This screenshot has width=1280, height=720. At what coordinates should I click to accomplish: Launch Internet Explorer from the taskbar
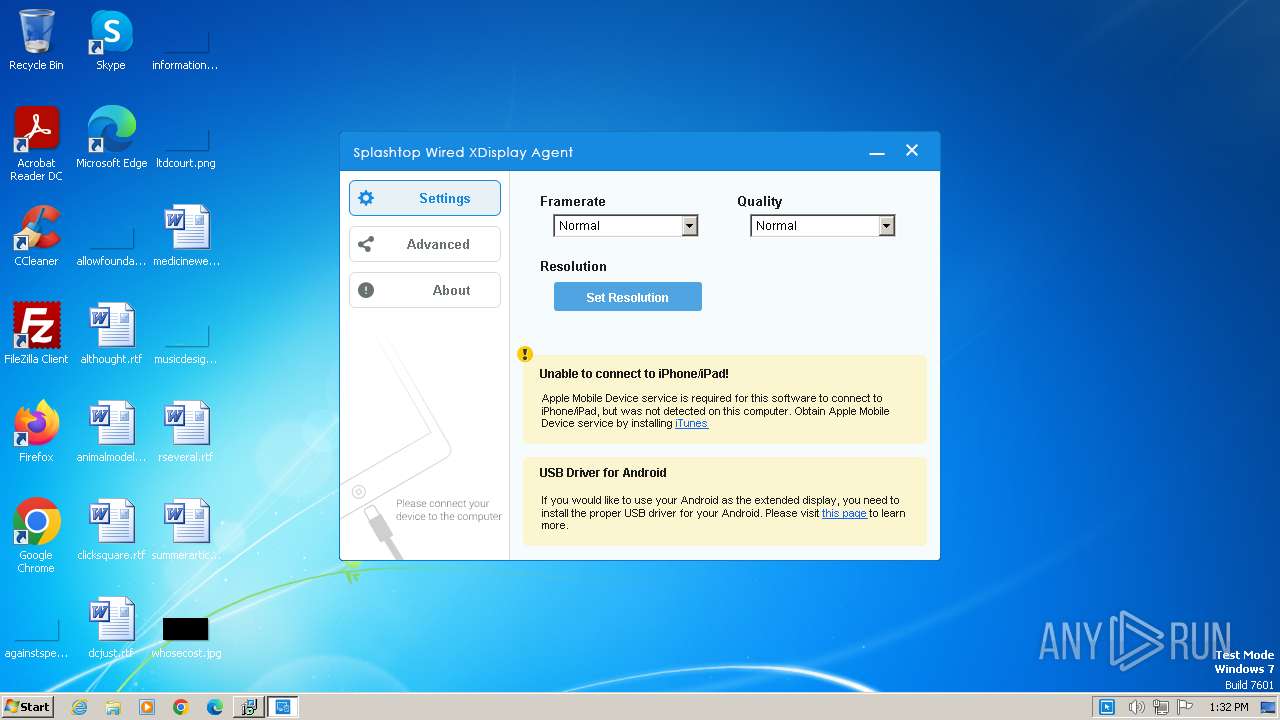point(79,707)
